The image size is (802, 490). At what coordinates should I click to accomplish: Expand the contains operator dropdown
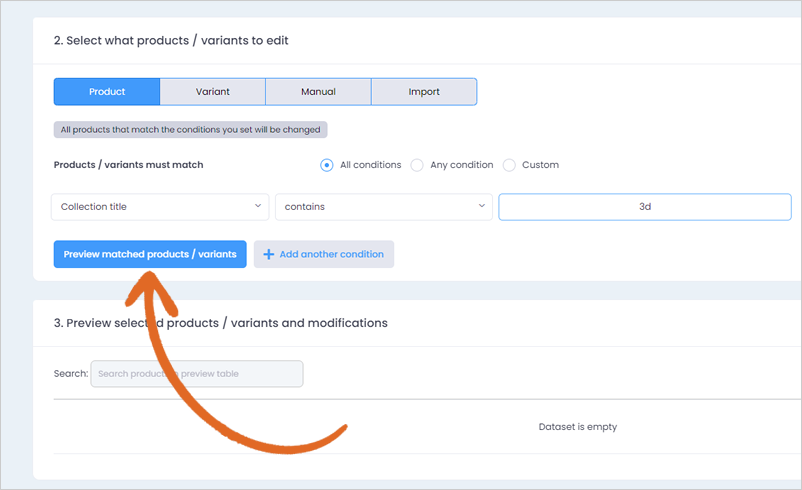384,207
